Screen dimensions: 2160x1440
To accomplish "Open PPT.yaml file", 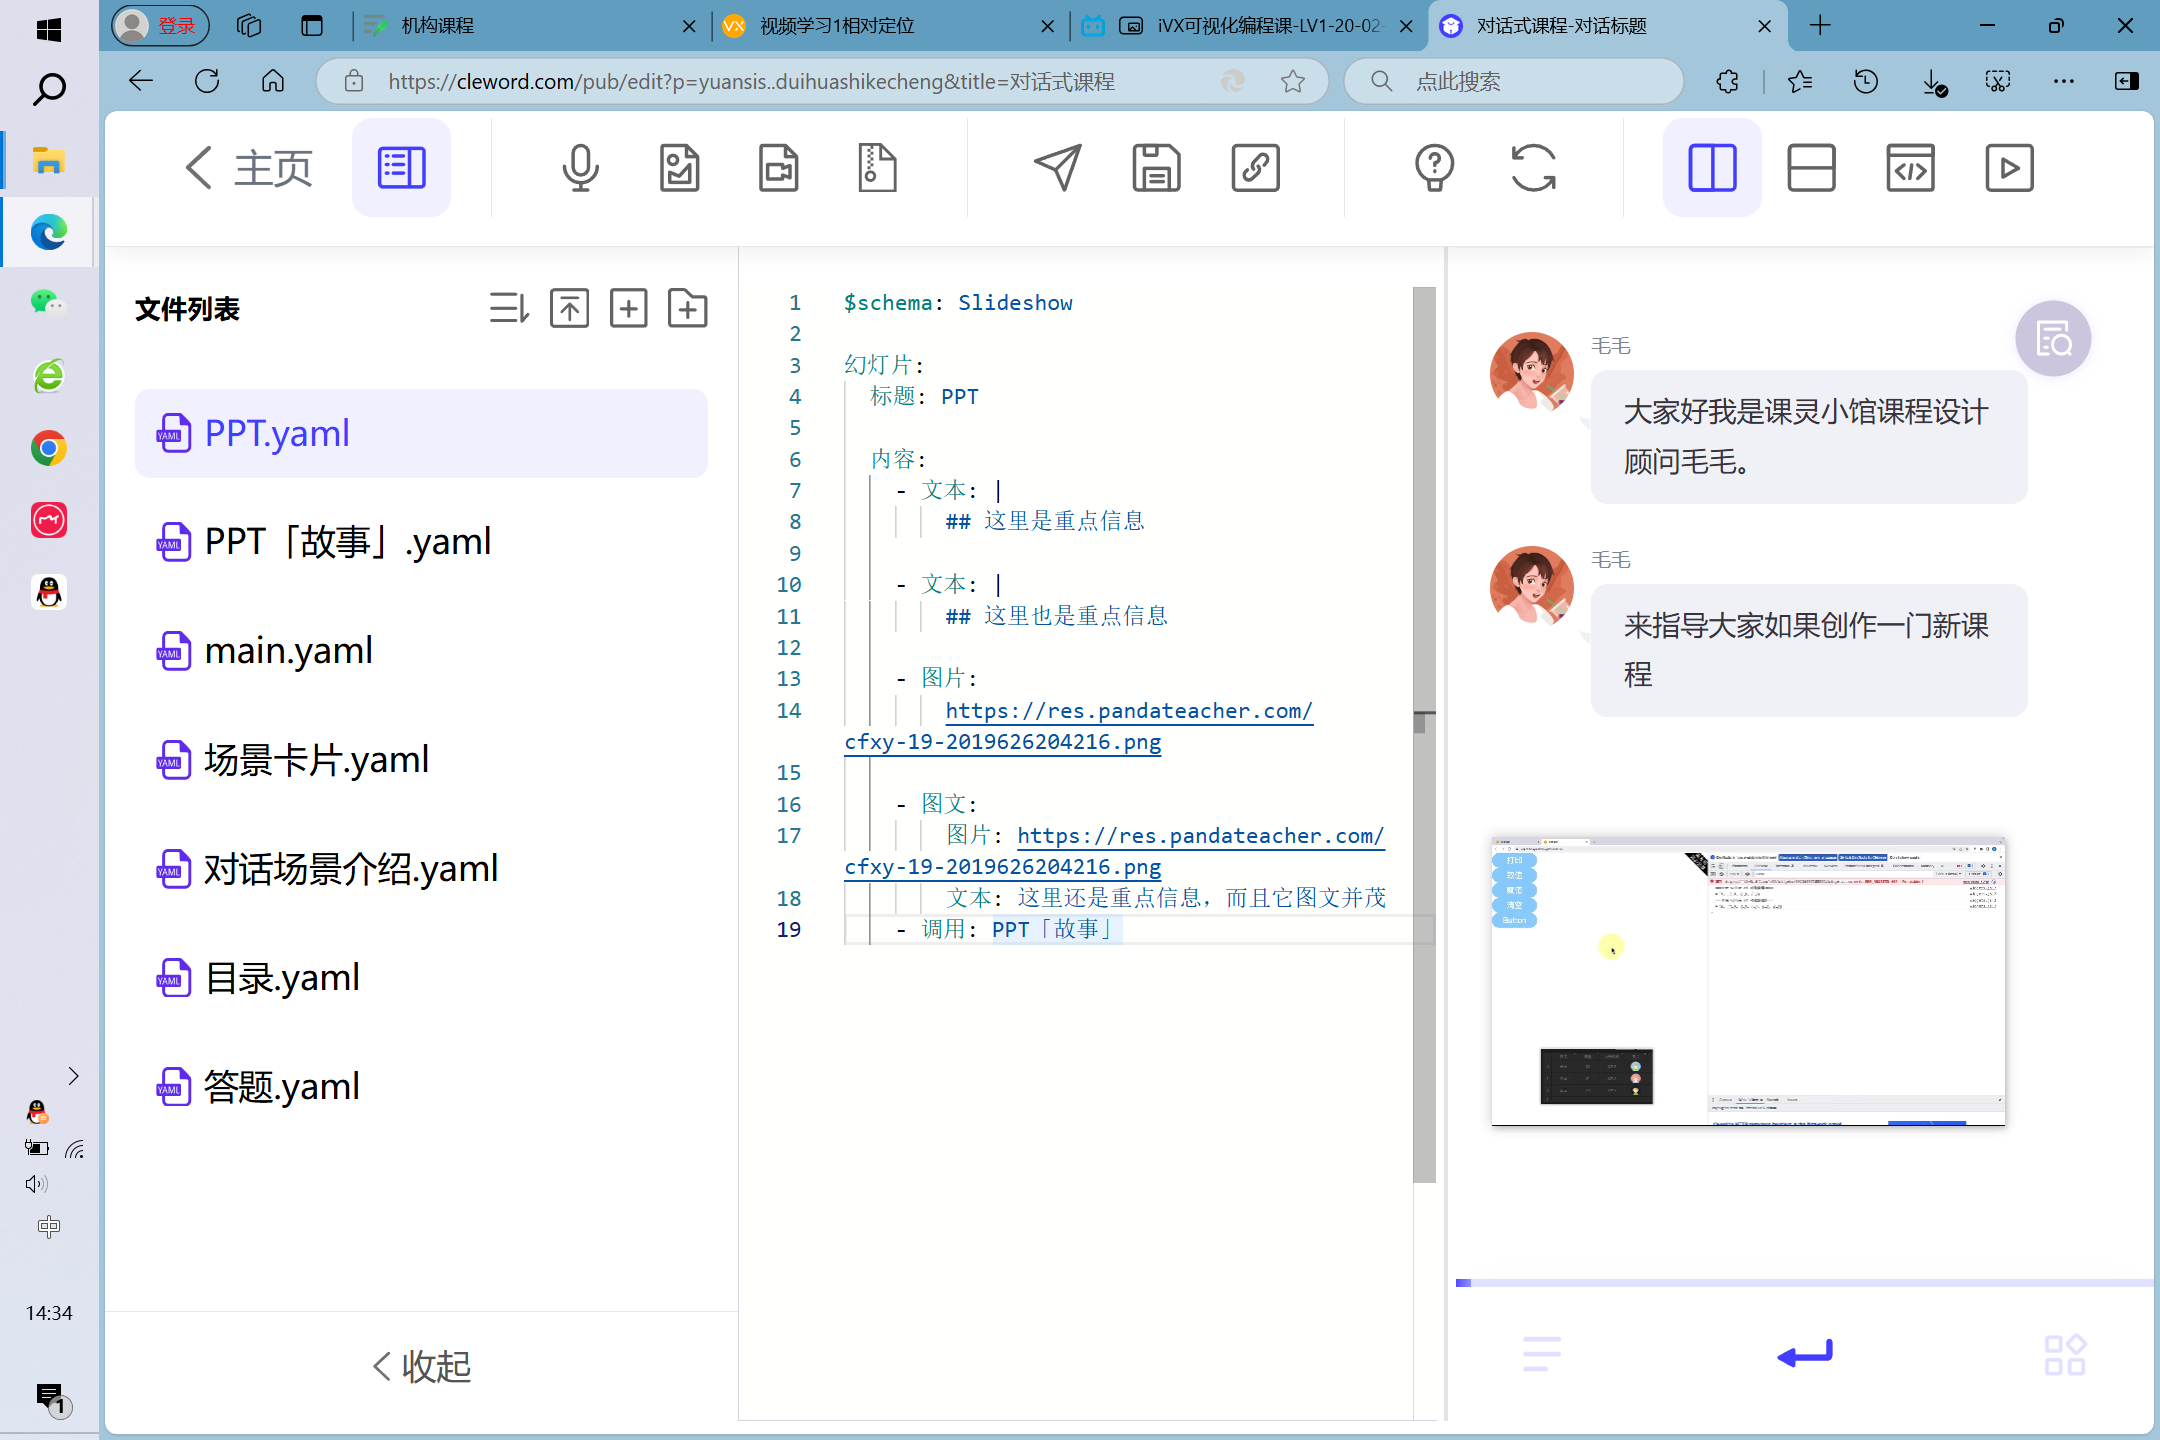I will [421, 433].
